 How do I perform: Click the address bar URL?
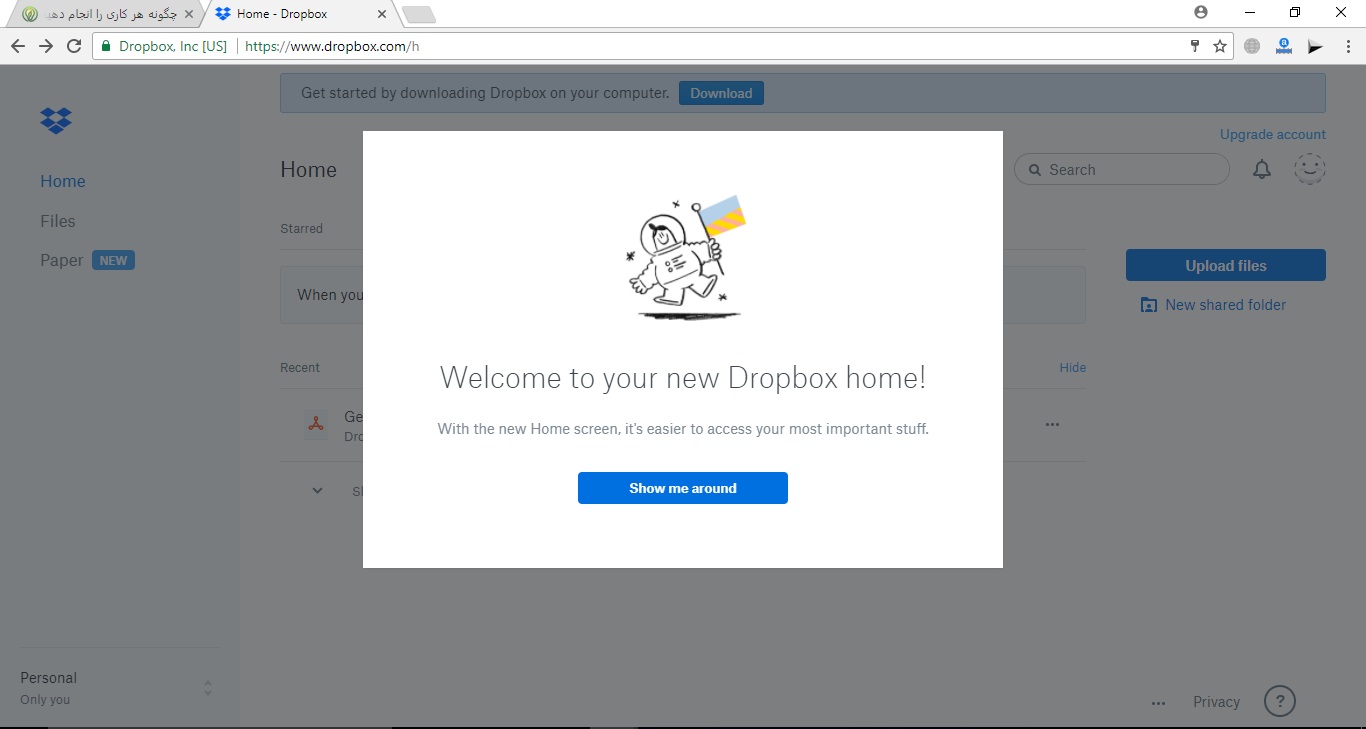(332, 46)
